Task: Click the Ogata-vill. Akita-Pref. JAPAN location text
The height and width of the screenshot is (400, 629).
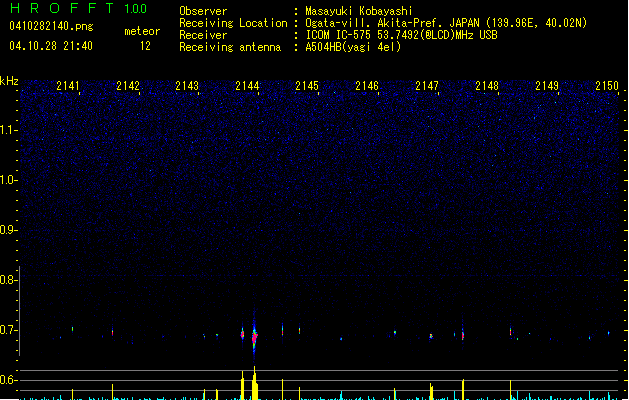Action: (446, 23)
